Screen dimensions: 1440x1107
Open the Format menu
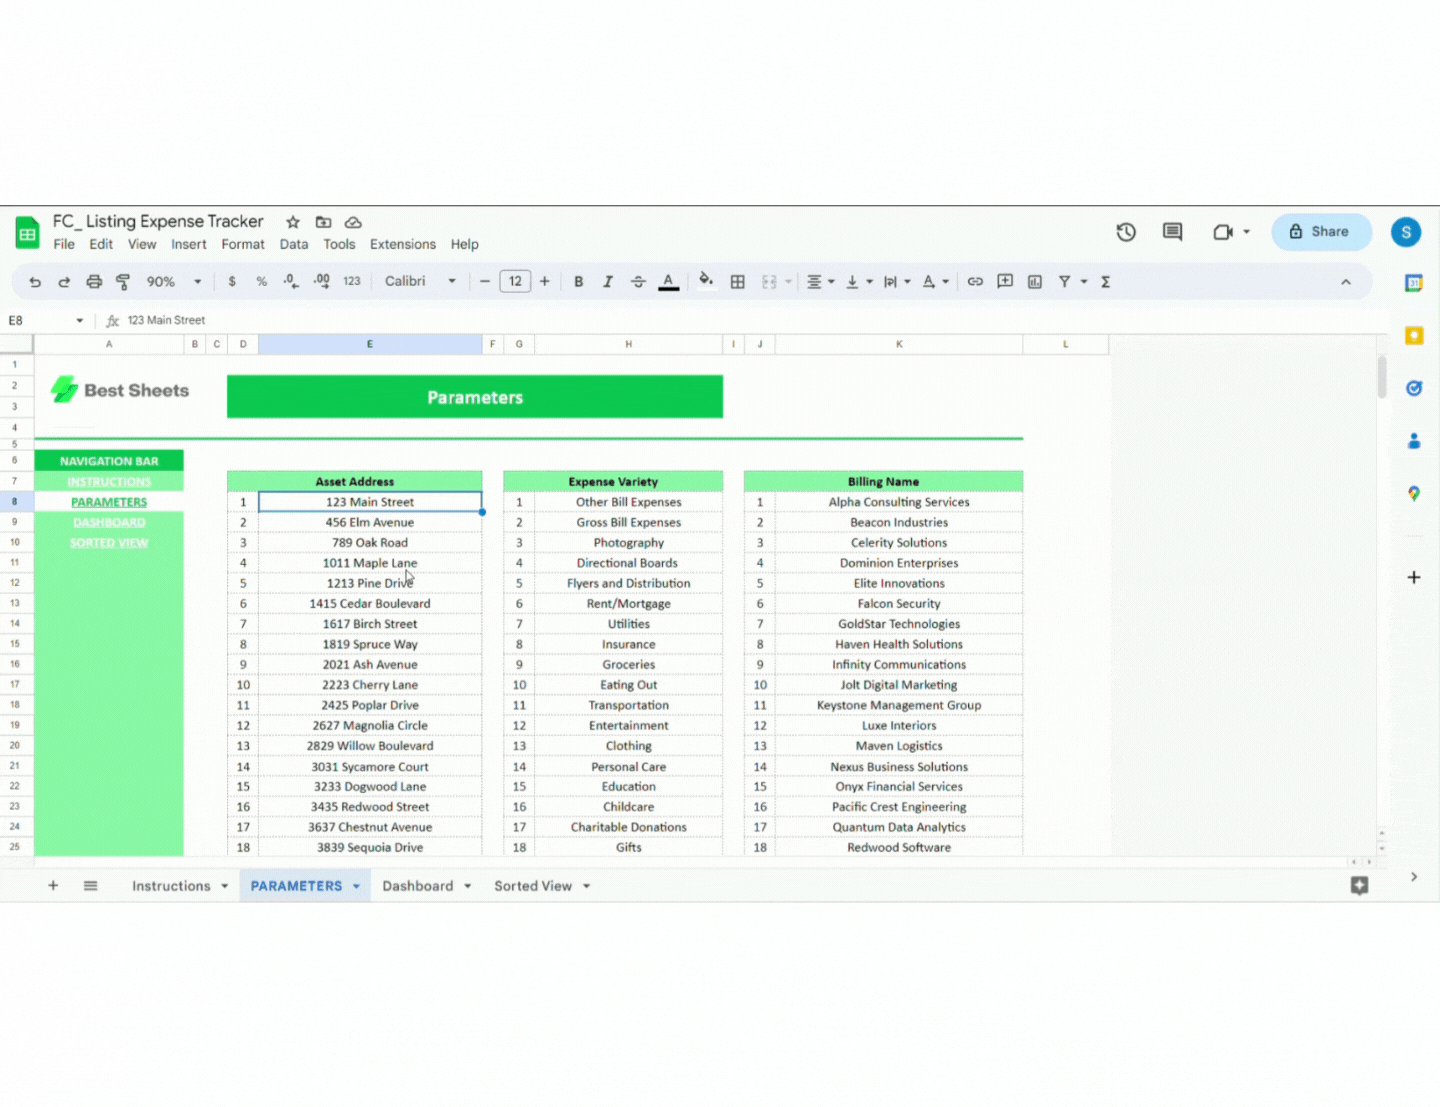tap(243, 244)
